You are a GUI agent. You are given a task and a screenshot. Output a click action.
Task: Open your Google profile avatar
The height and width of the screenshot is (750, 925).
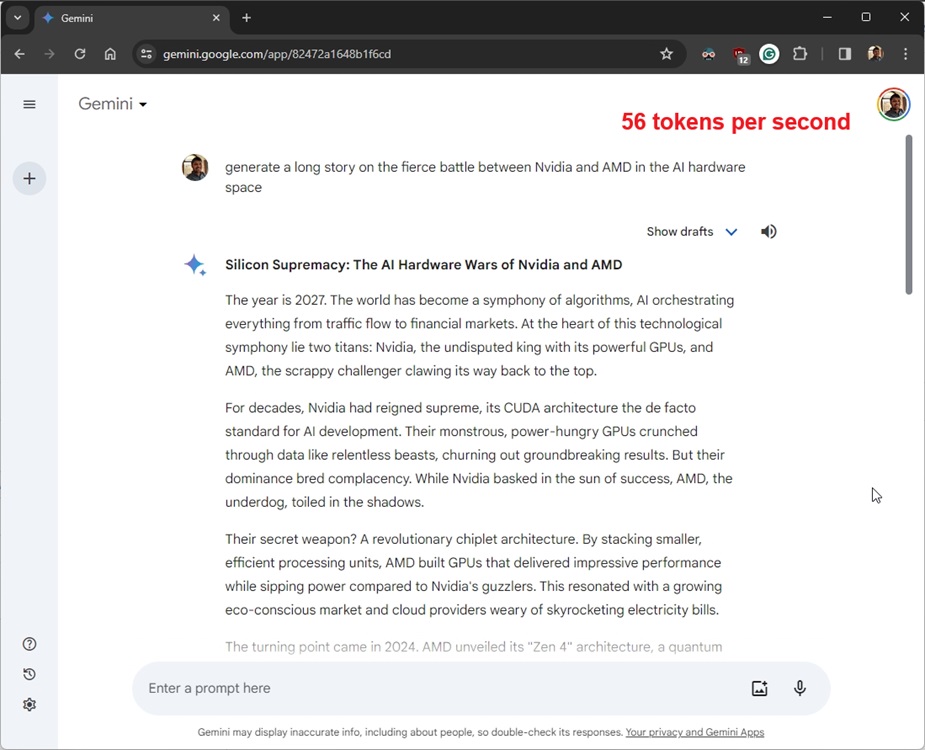pos(893,103)
